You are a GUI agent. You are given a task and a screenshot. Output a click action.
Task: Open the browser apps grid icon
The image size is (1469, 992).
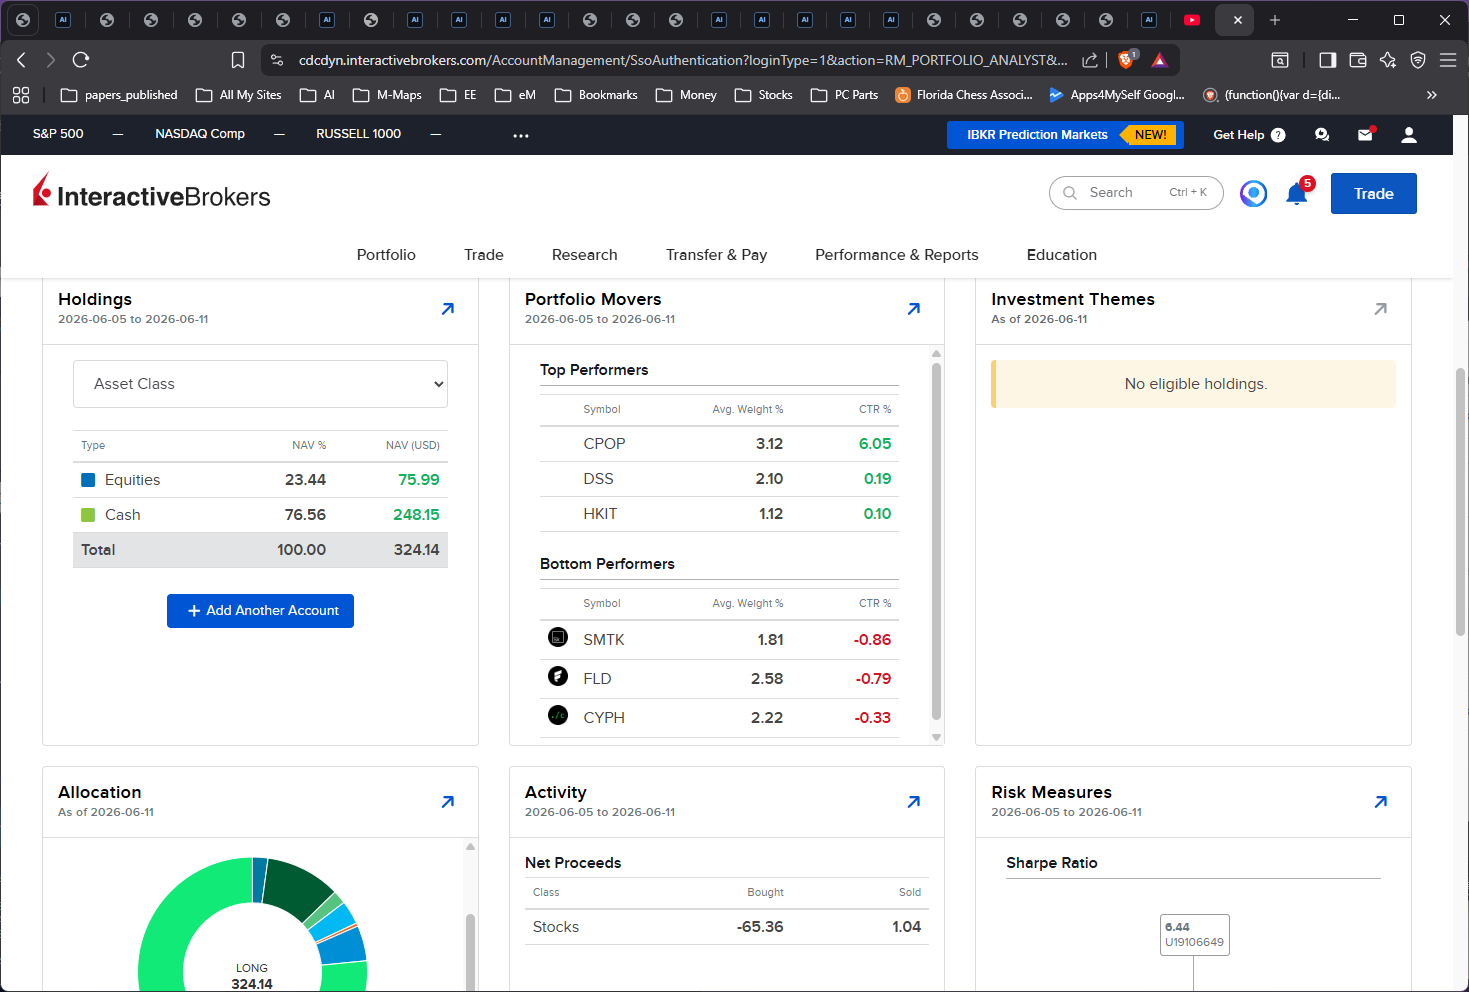coord(21,95)
